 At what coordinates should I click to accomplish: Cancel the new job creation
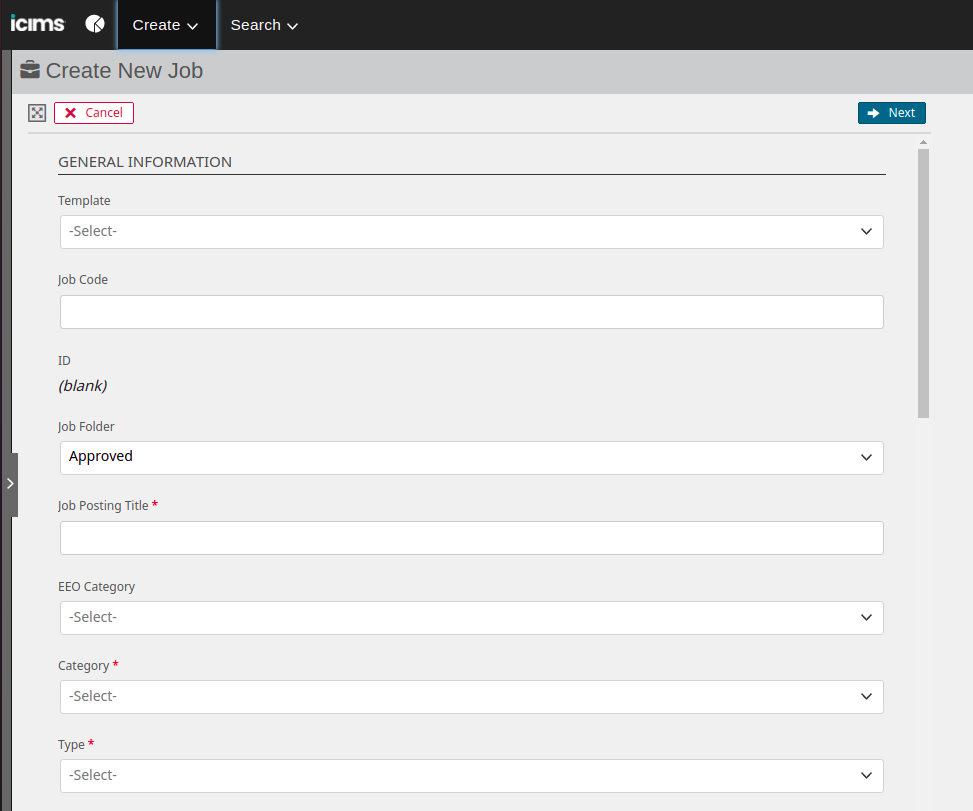click(x=94, y=113)
